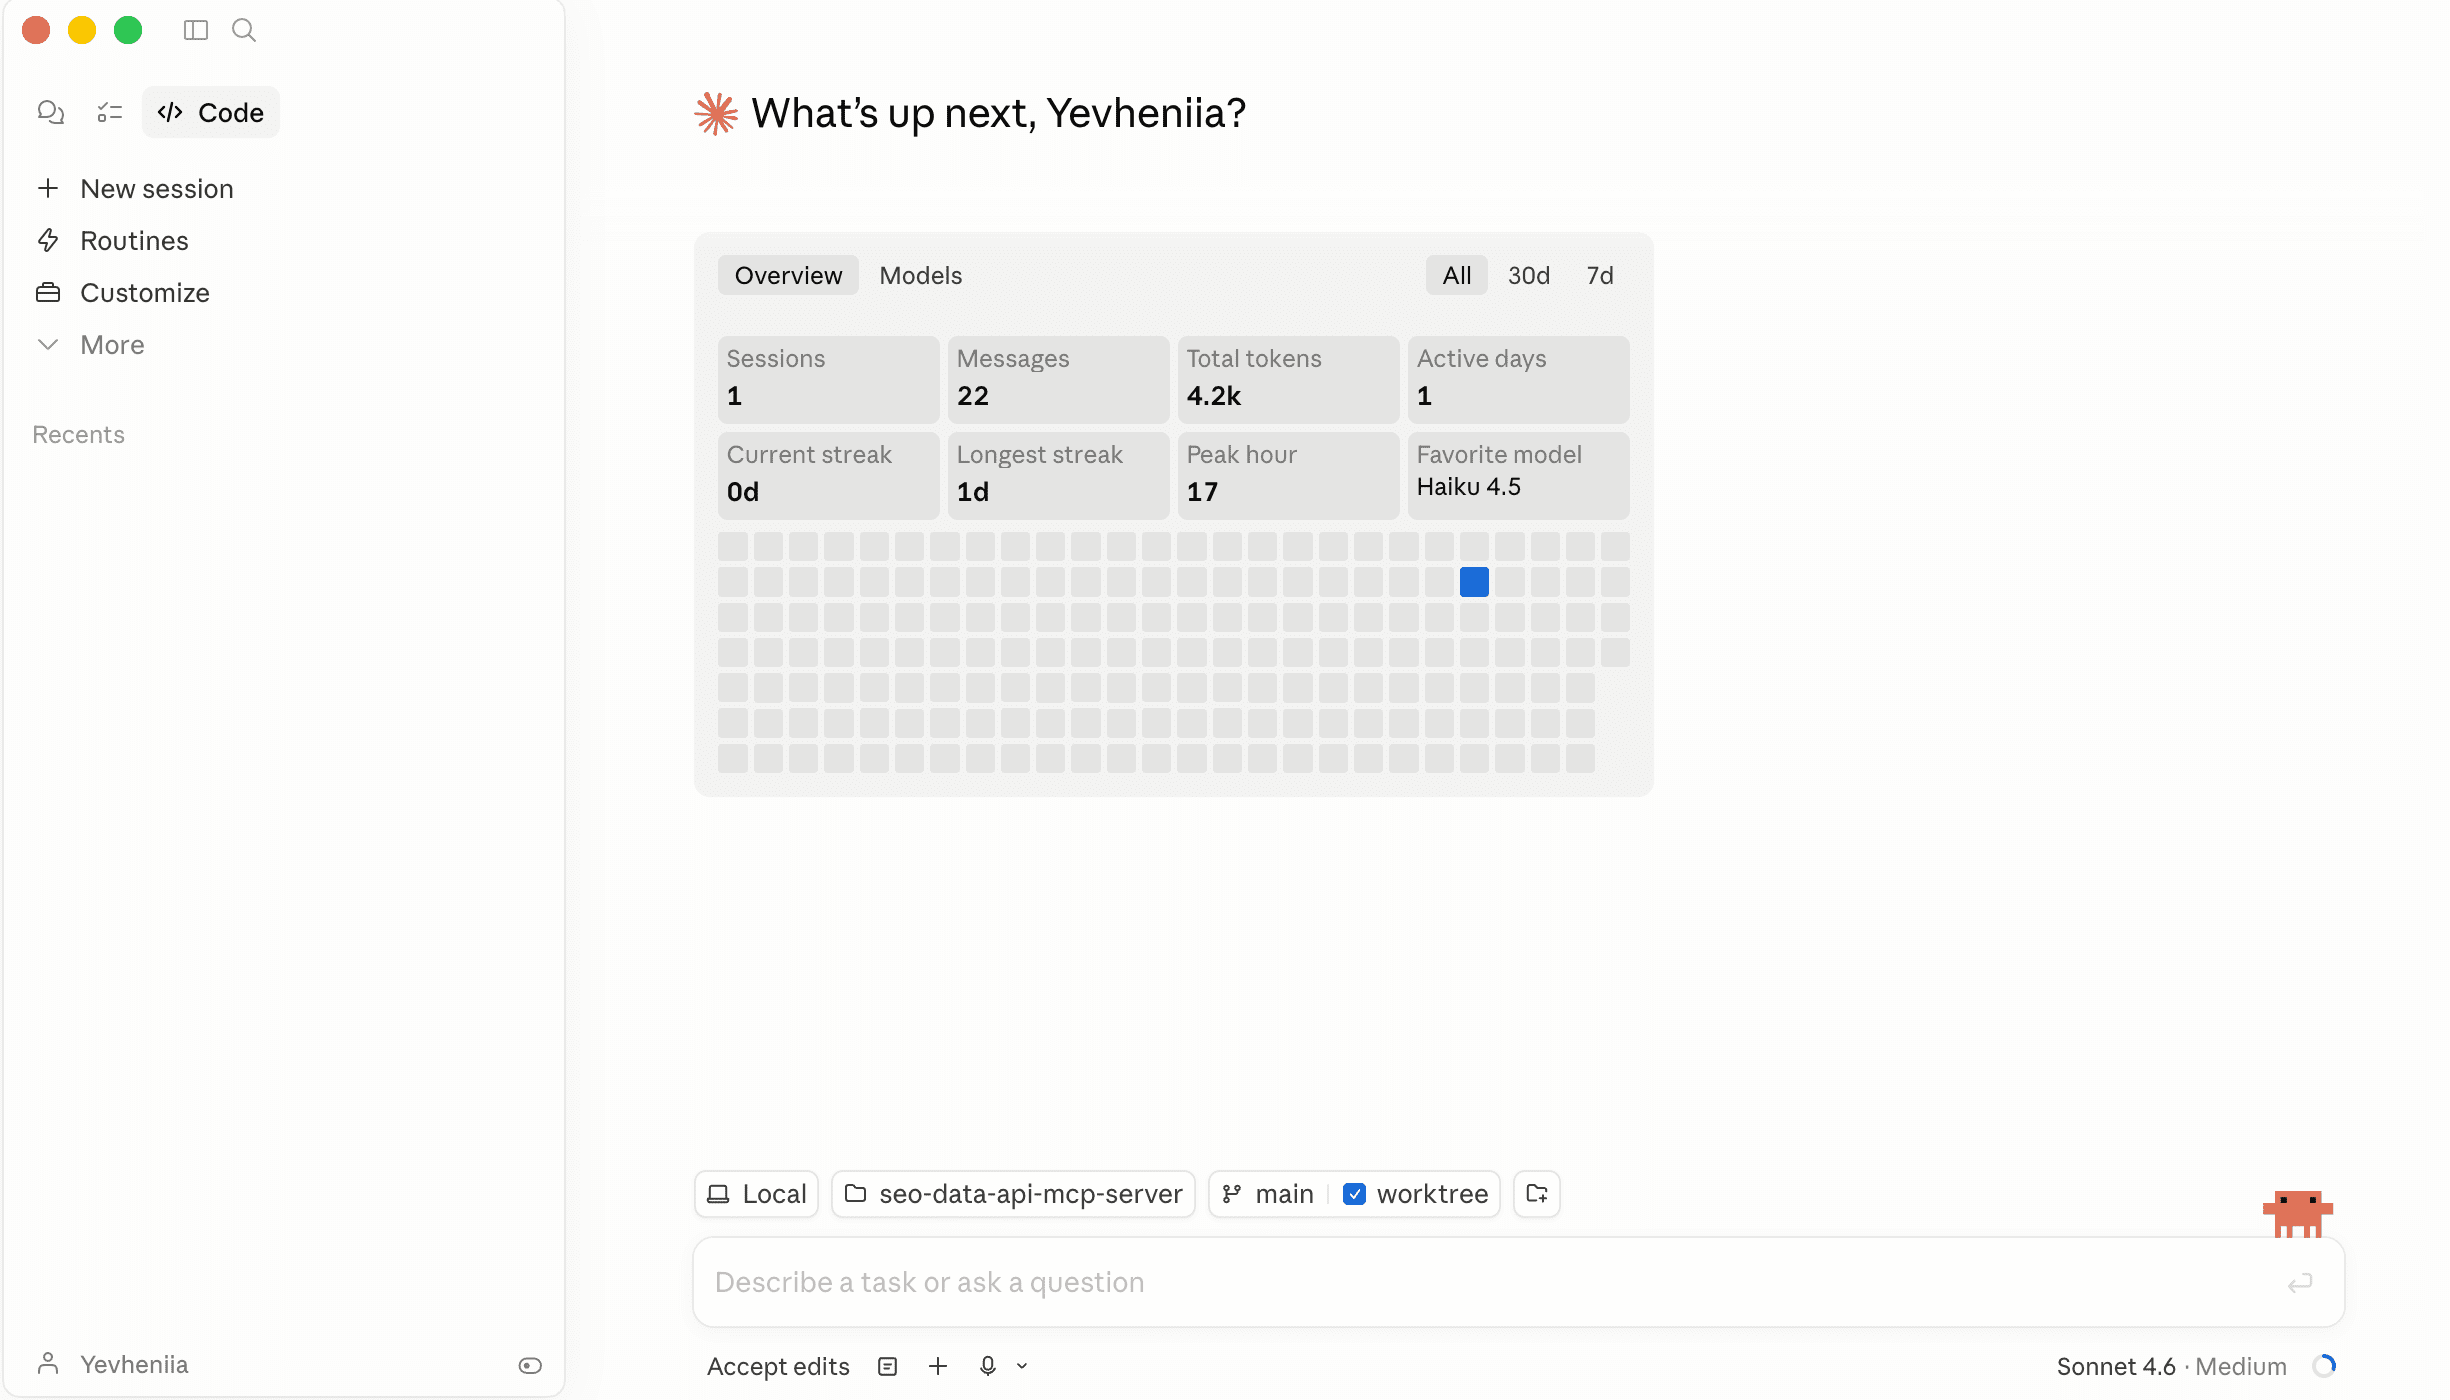Select the 30d time range
Image resolution: width=2450 pixels, height=1400 pixels.
[x=1528, y=276]
